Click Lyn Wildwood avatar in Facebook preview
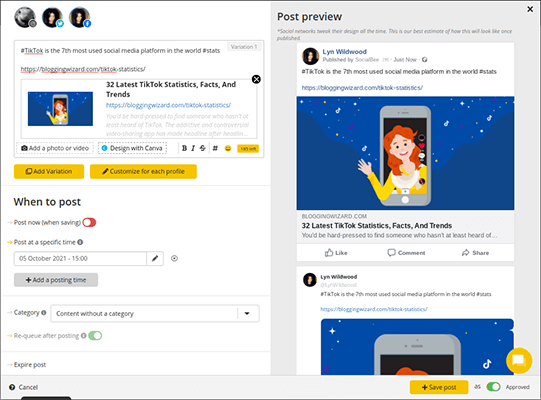The height and width of the screenshot is (400, 541). [x=311, y=56]
